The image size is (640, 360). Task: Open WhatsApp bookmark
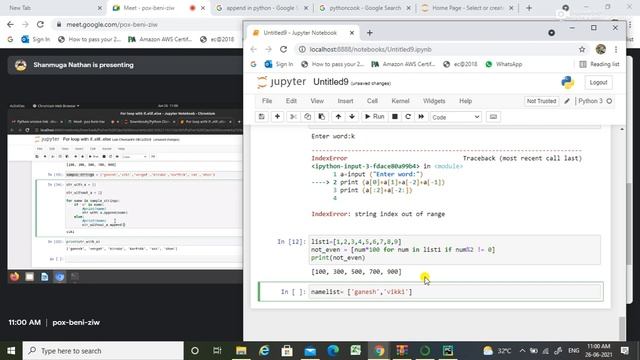[503, 64]
